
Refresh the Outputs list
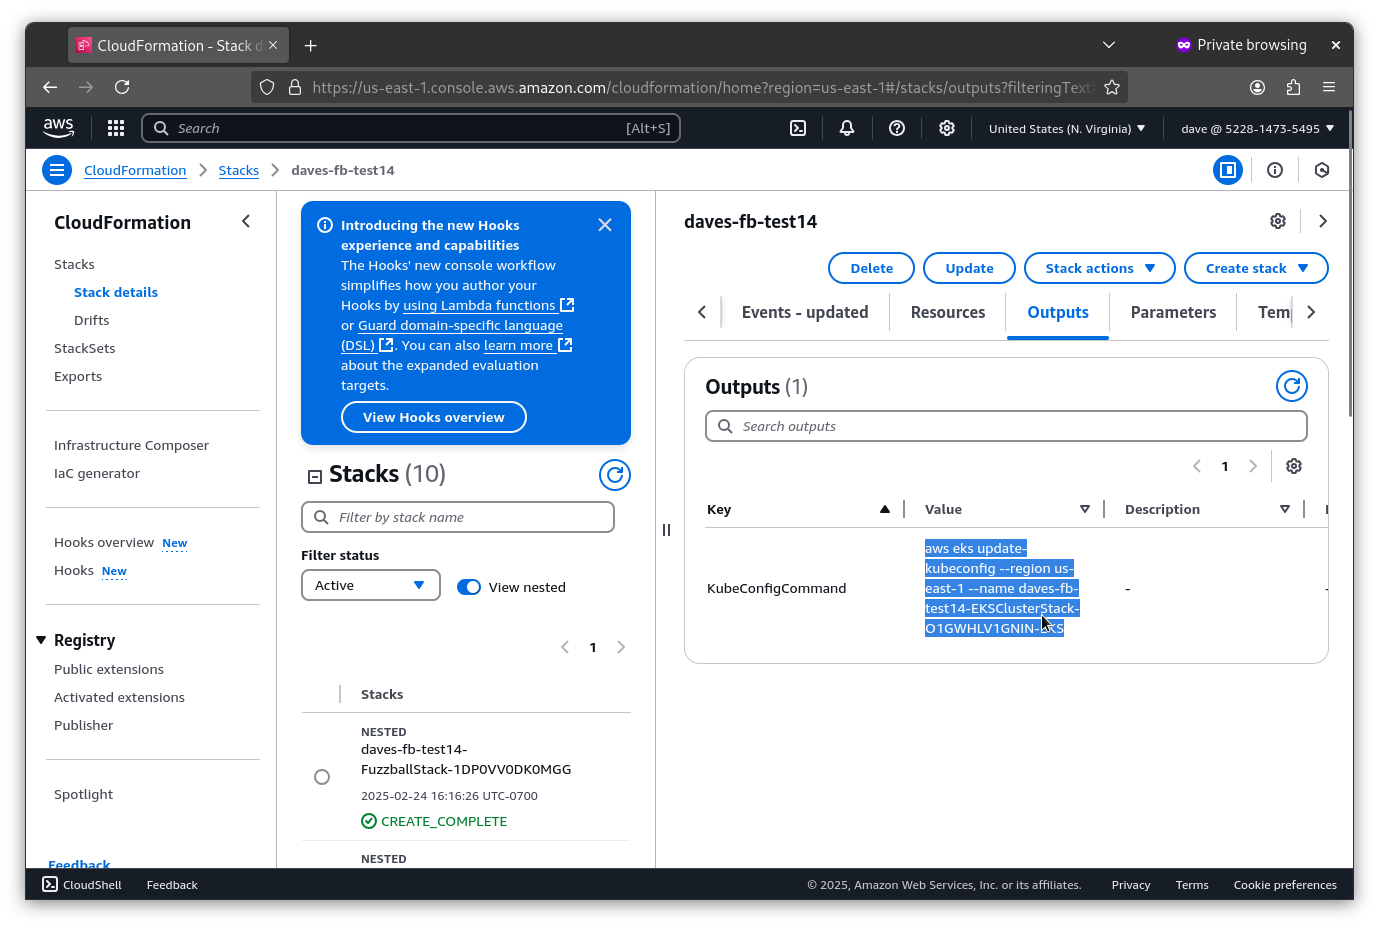(x=1292, y=386)
